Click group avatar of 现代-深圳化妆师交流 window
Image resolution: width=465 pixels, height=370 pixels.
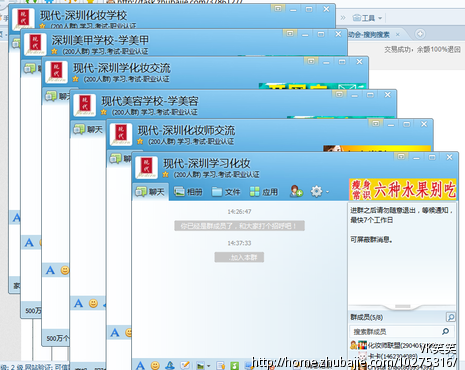pyautogui.click(x=121, y=134)
